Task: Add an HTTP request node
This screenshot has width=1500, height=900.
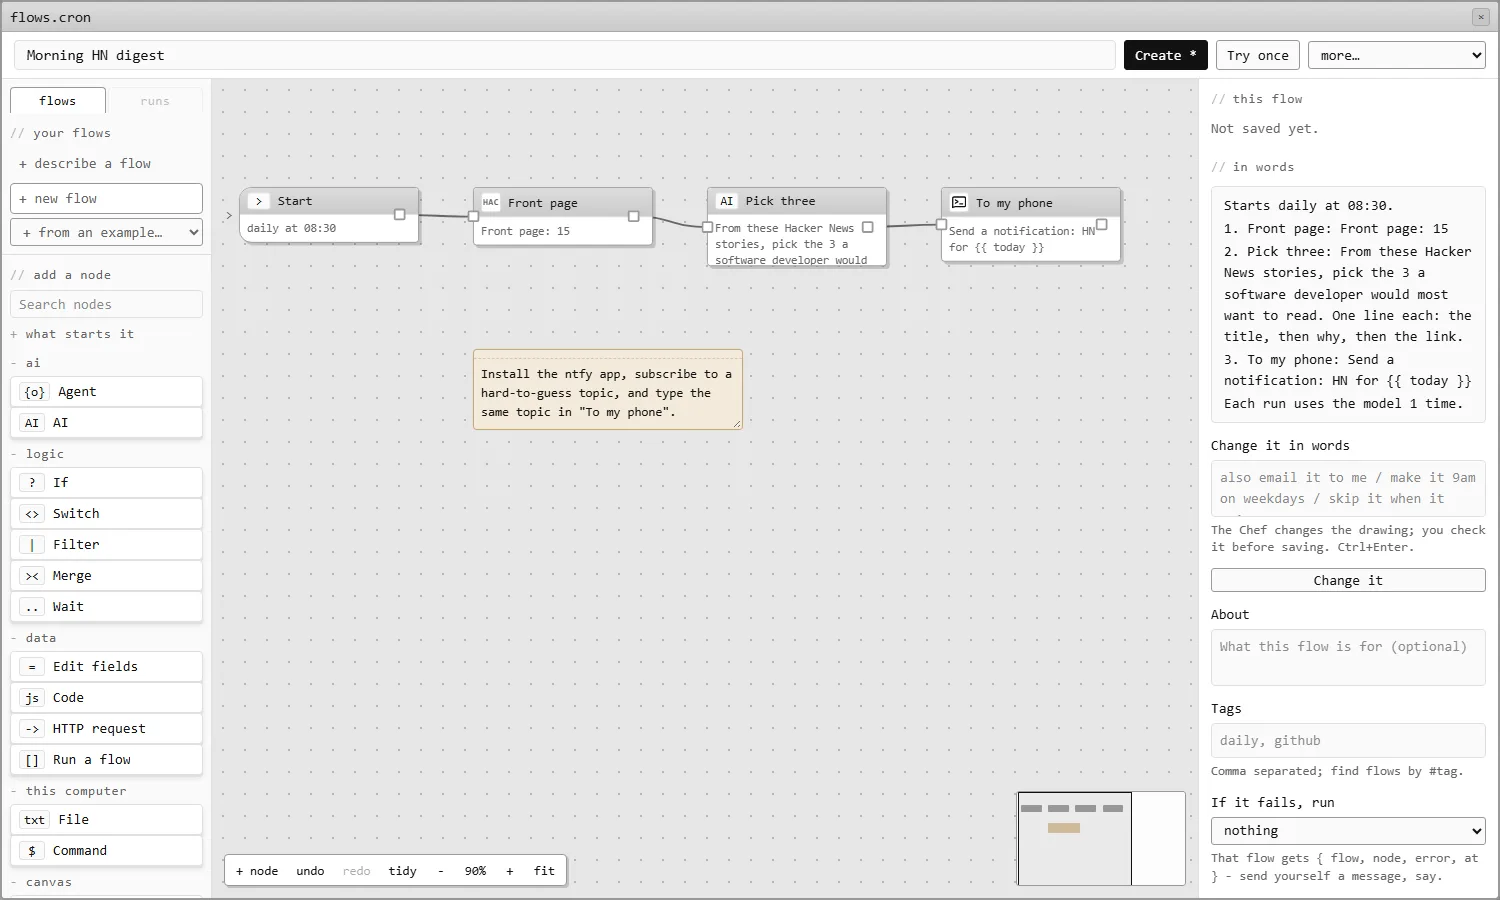Action: (106, 729)
